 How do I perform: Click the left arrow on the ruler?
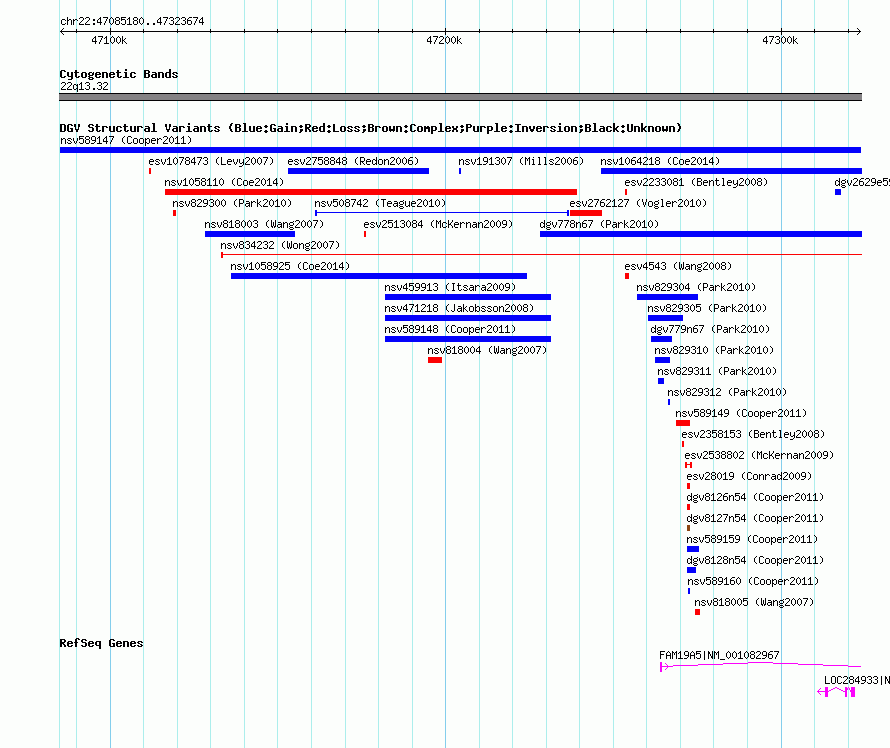pos(62,32)
